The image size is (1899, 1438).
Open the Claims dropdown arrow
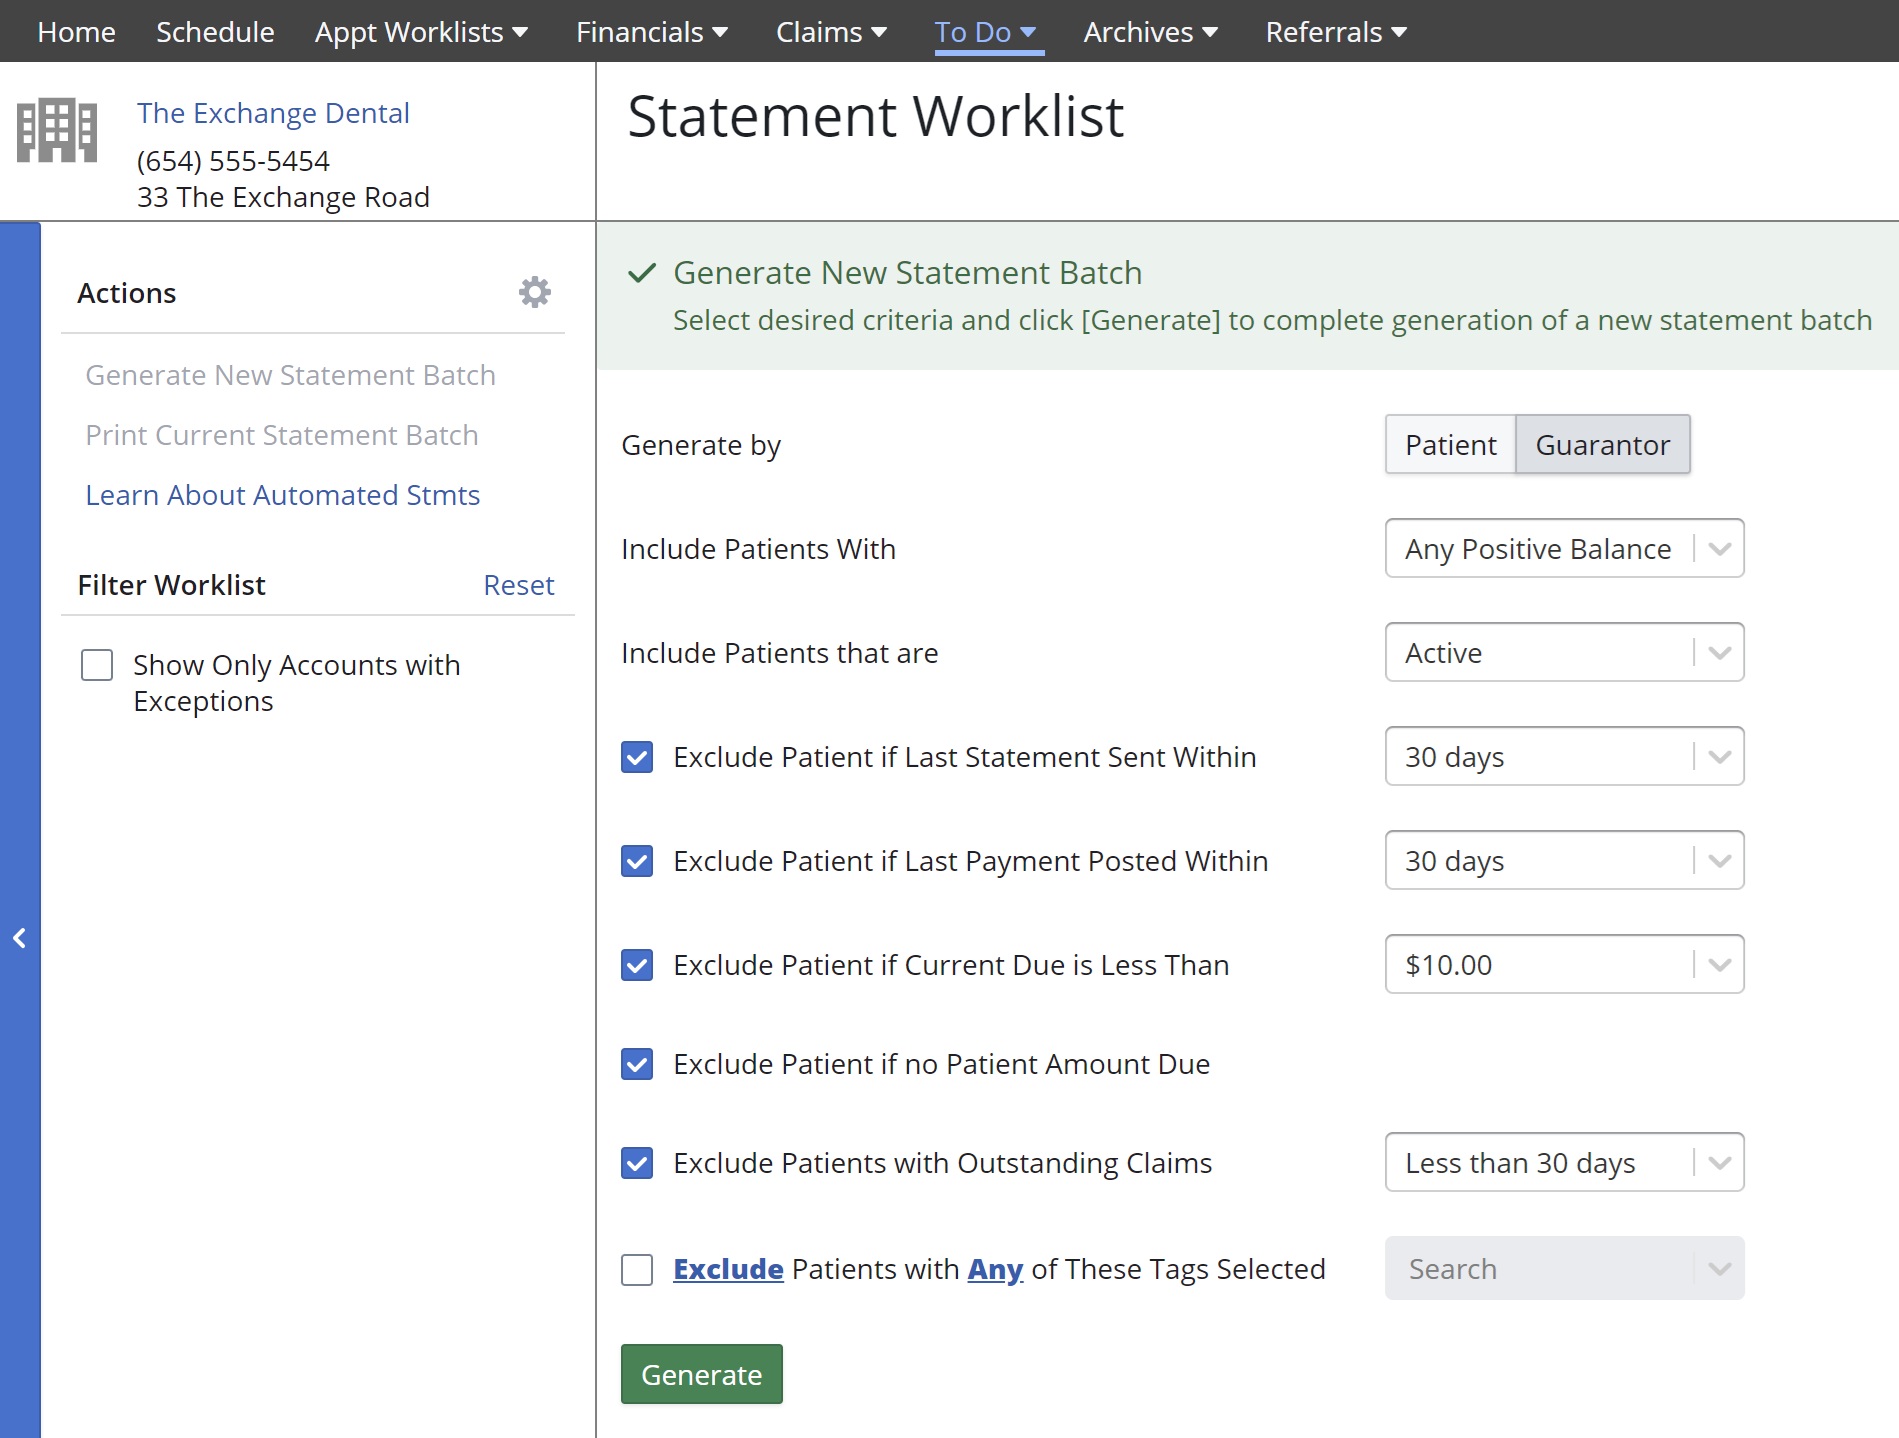tap(878, 32)
